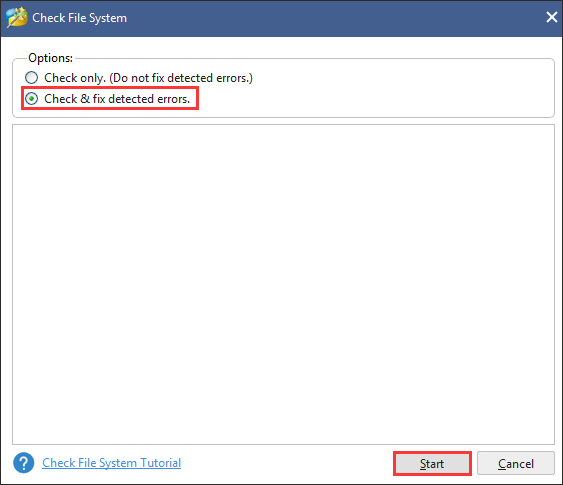Choose the unselected empty radio circle

pos(32,78)
